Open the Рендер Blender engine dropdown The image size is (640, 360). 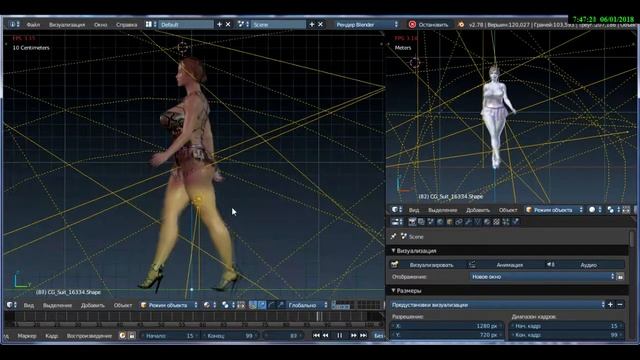click(367, 24)
